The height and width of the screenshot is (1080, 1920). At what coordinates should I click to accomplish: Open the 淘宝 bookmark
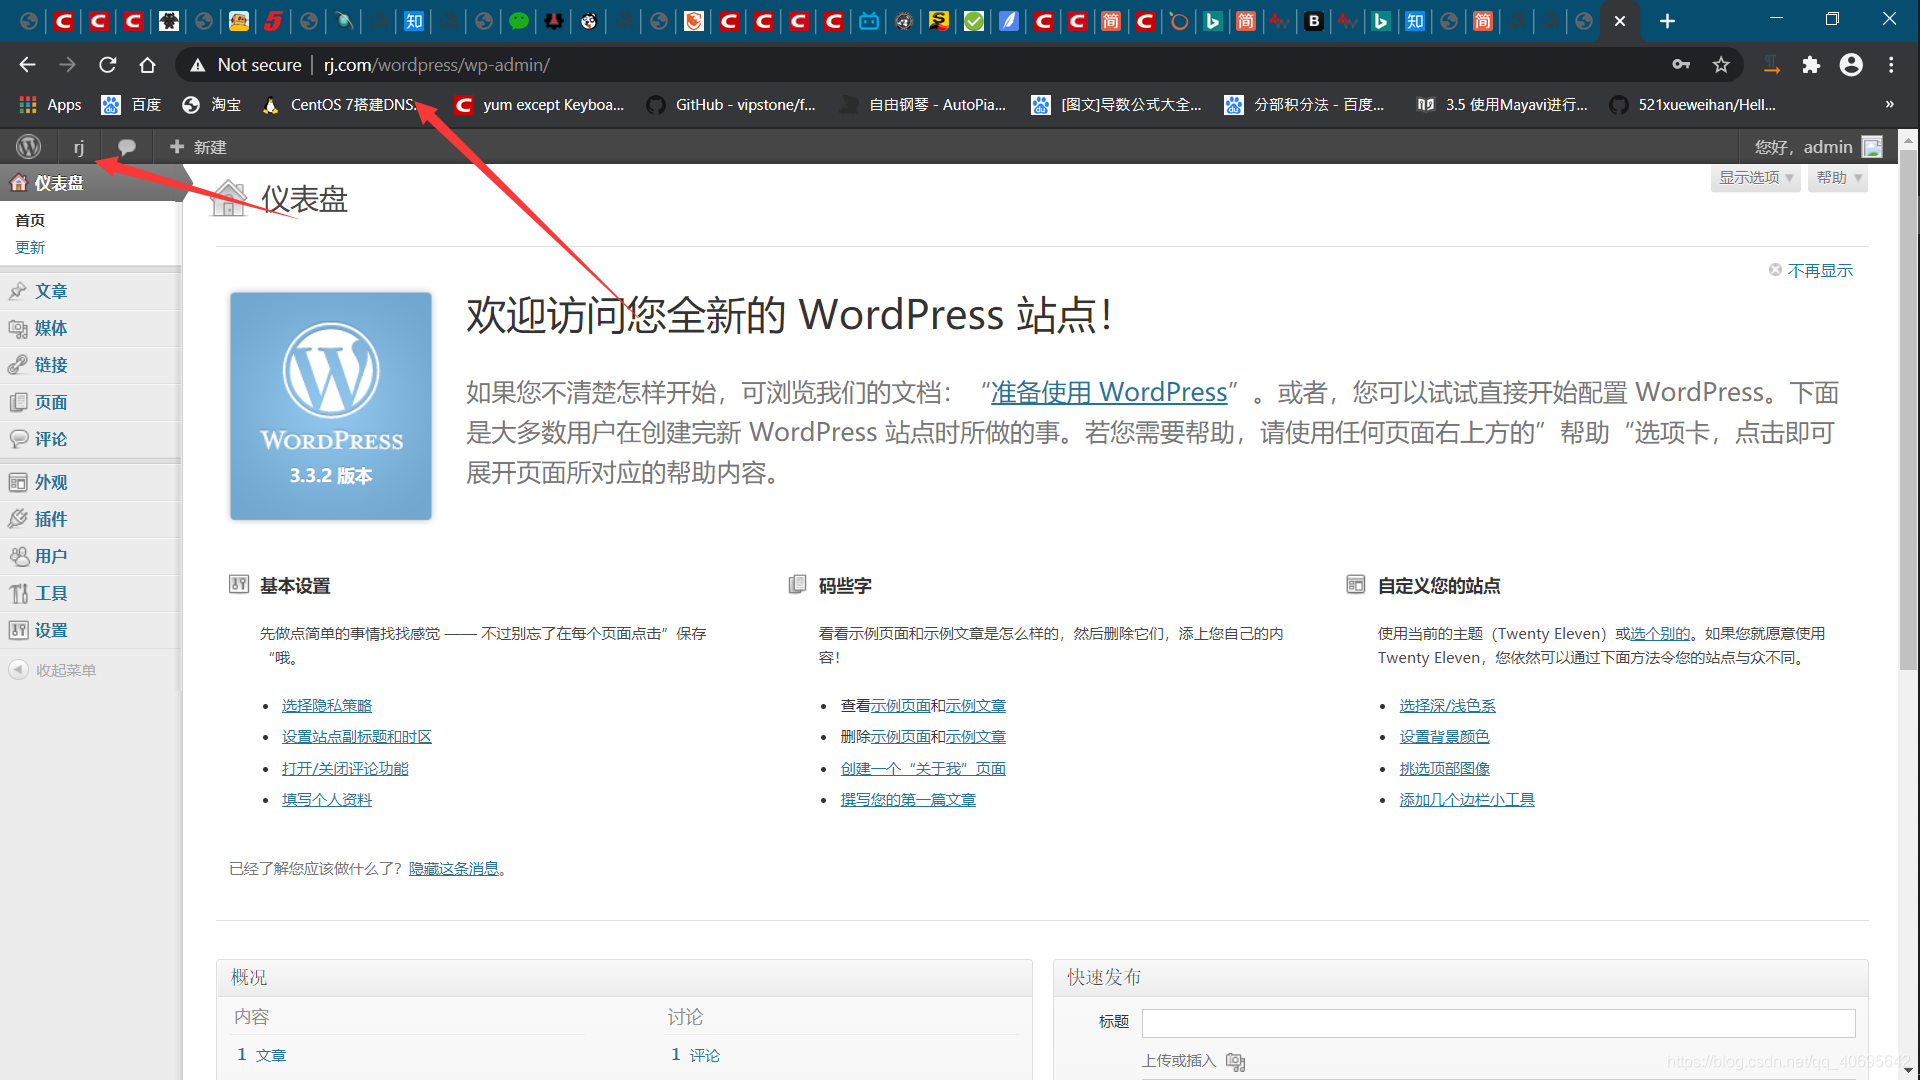pyautogui.click(x=212, y=105)
